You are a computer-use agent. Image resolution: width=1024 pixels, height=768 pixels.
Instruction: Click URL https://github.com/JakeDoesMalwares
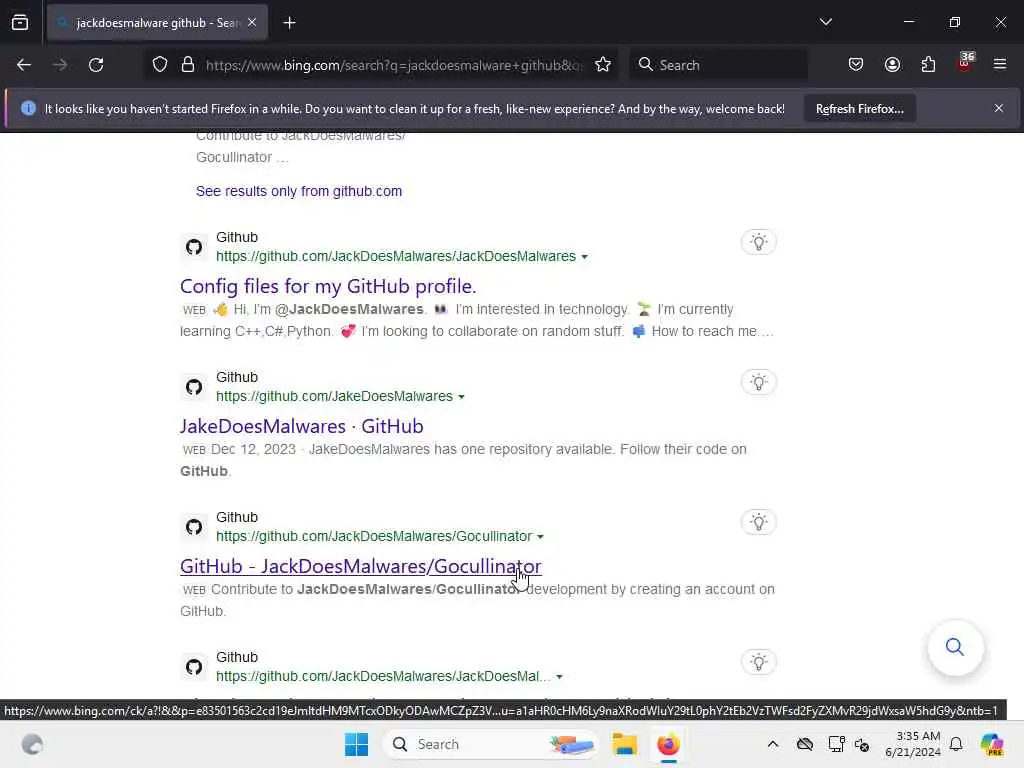(x=334, y=396)
